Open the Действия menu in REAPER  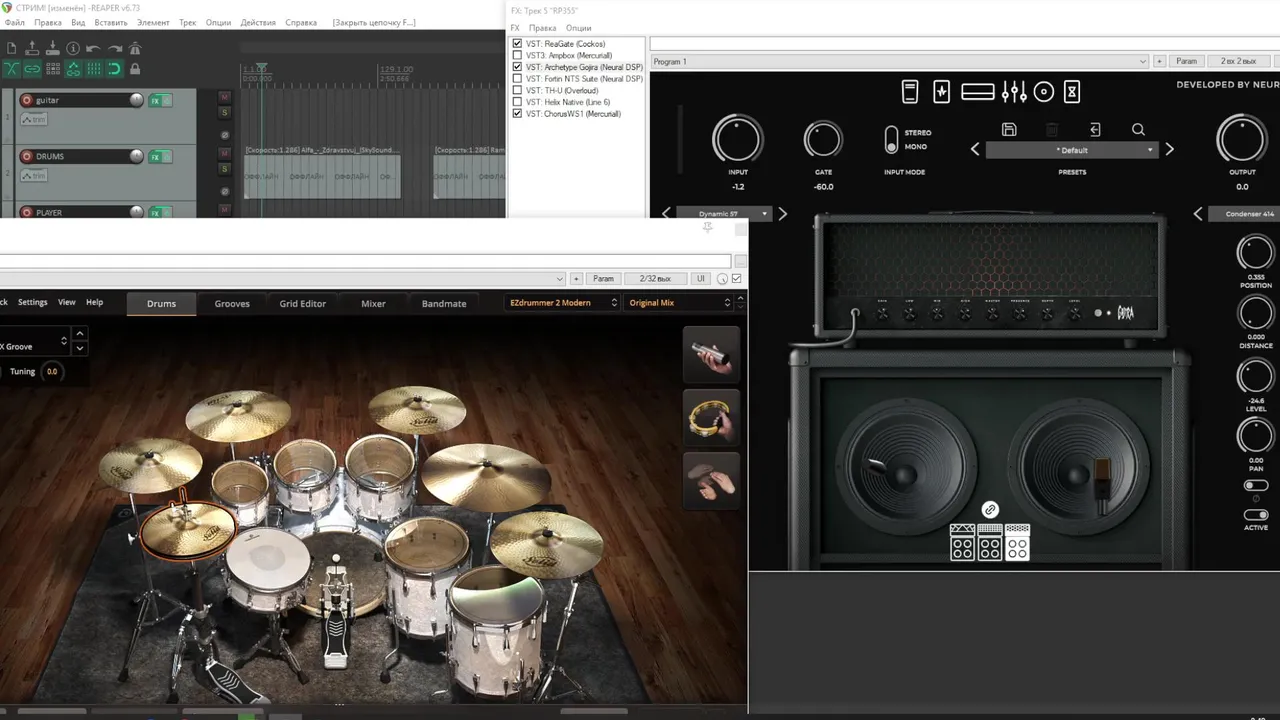pos(258,22)
